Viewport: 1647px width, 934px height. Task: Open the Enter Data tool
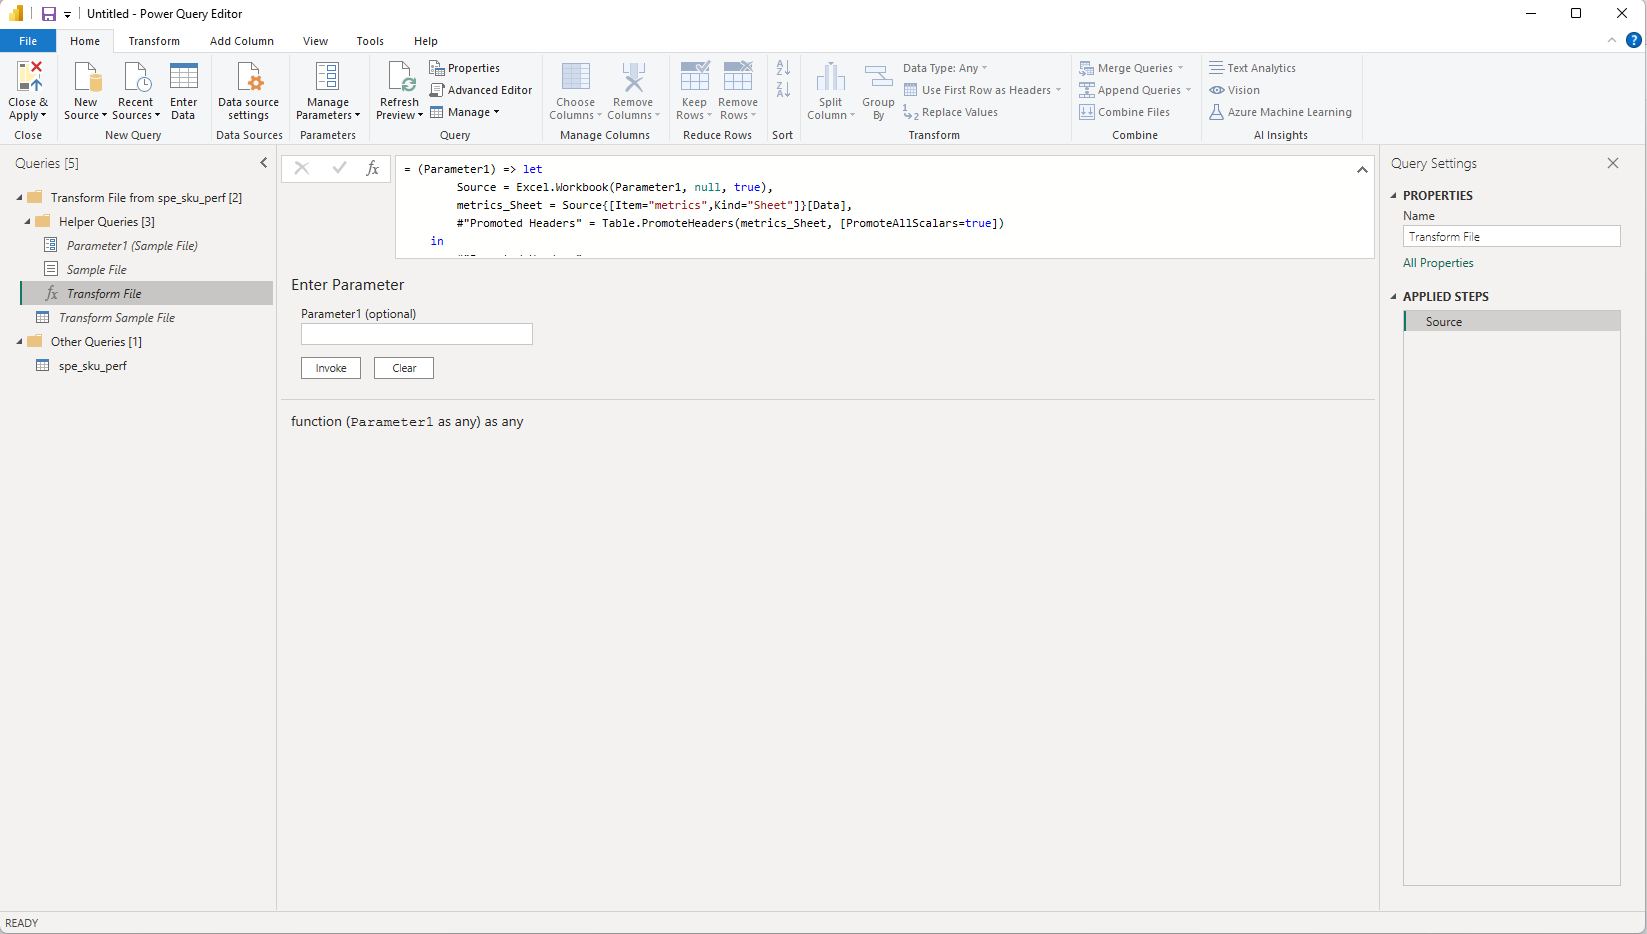click(184, 91)
